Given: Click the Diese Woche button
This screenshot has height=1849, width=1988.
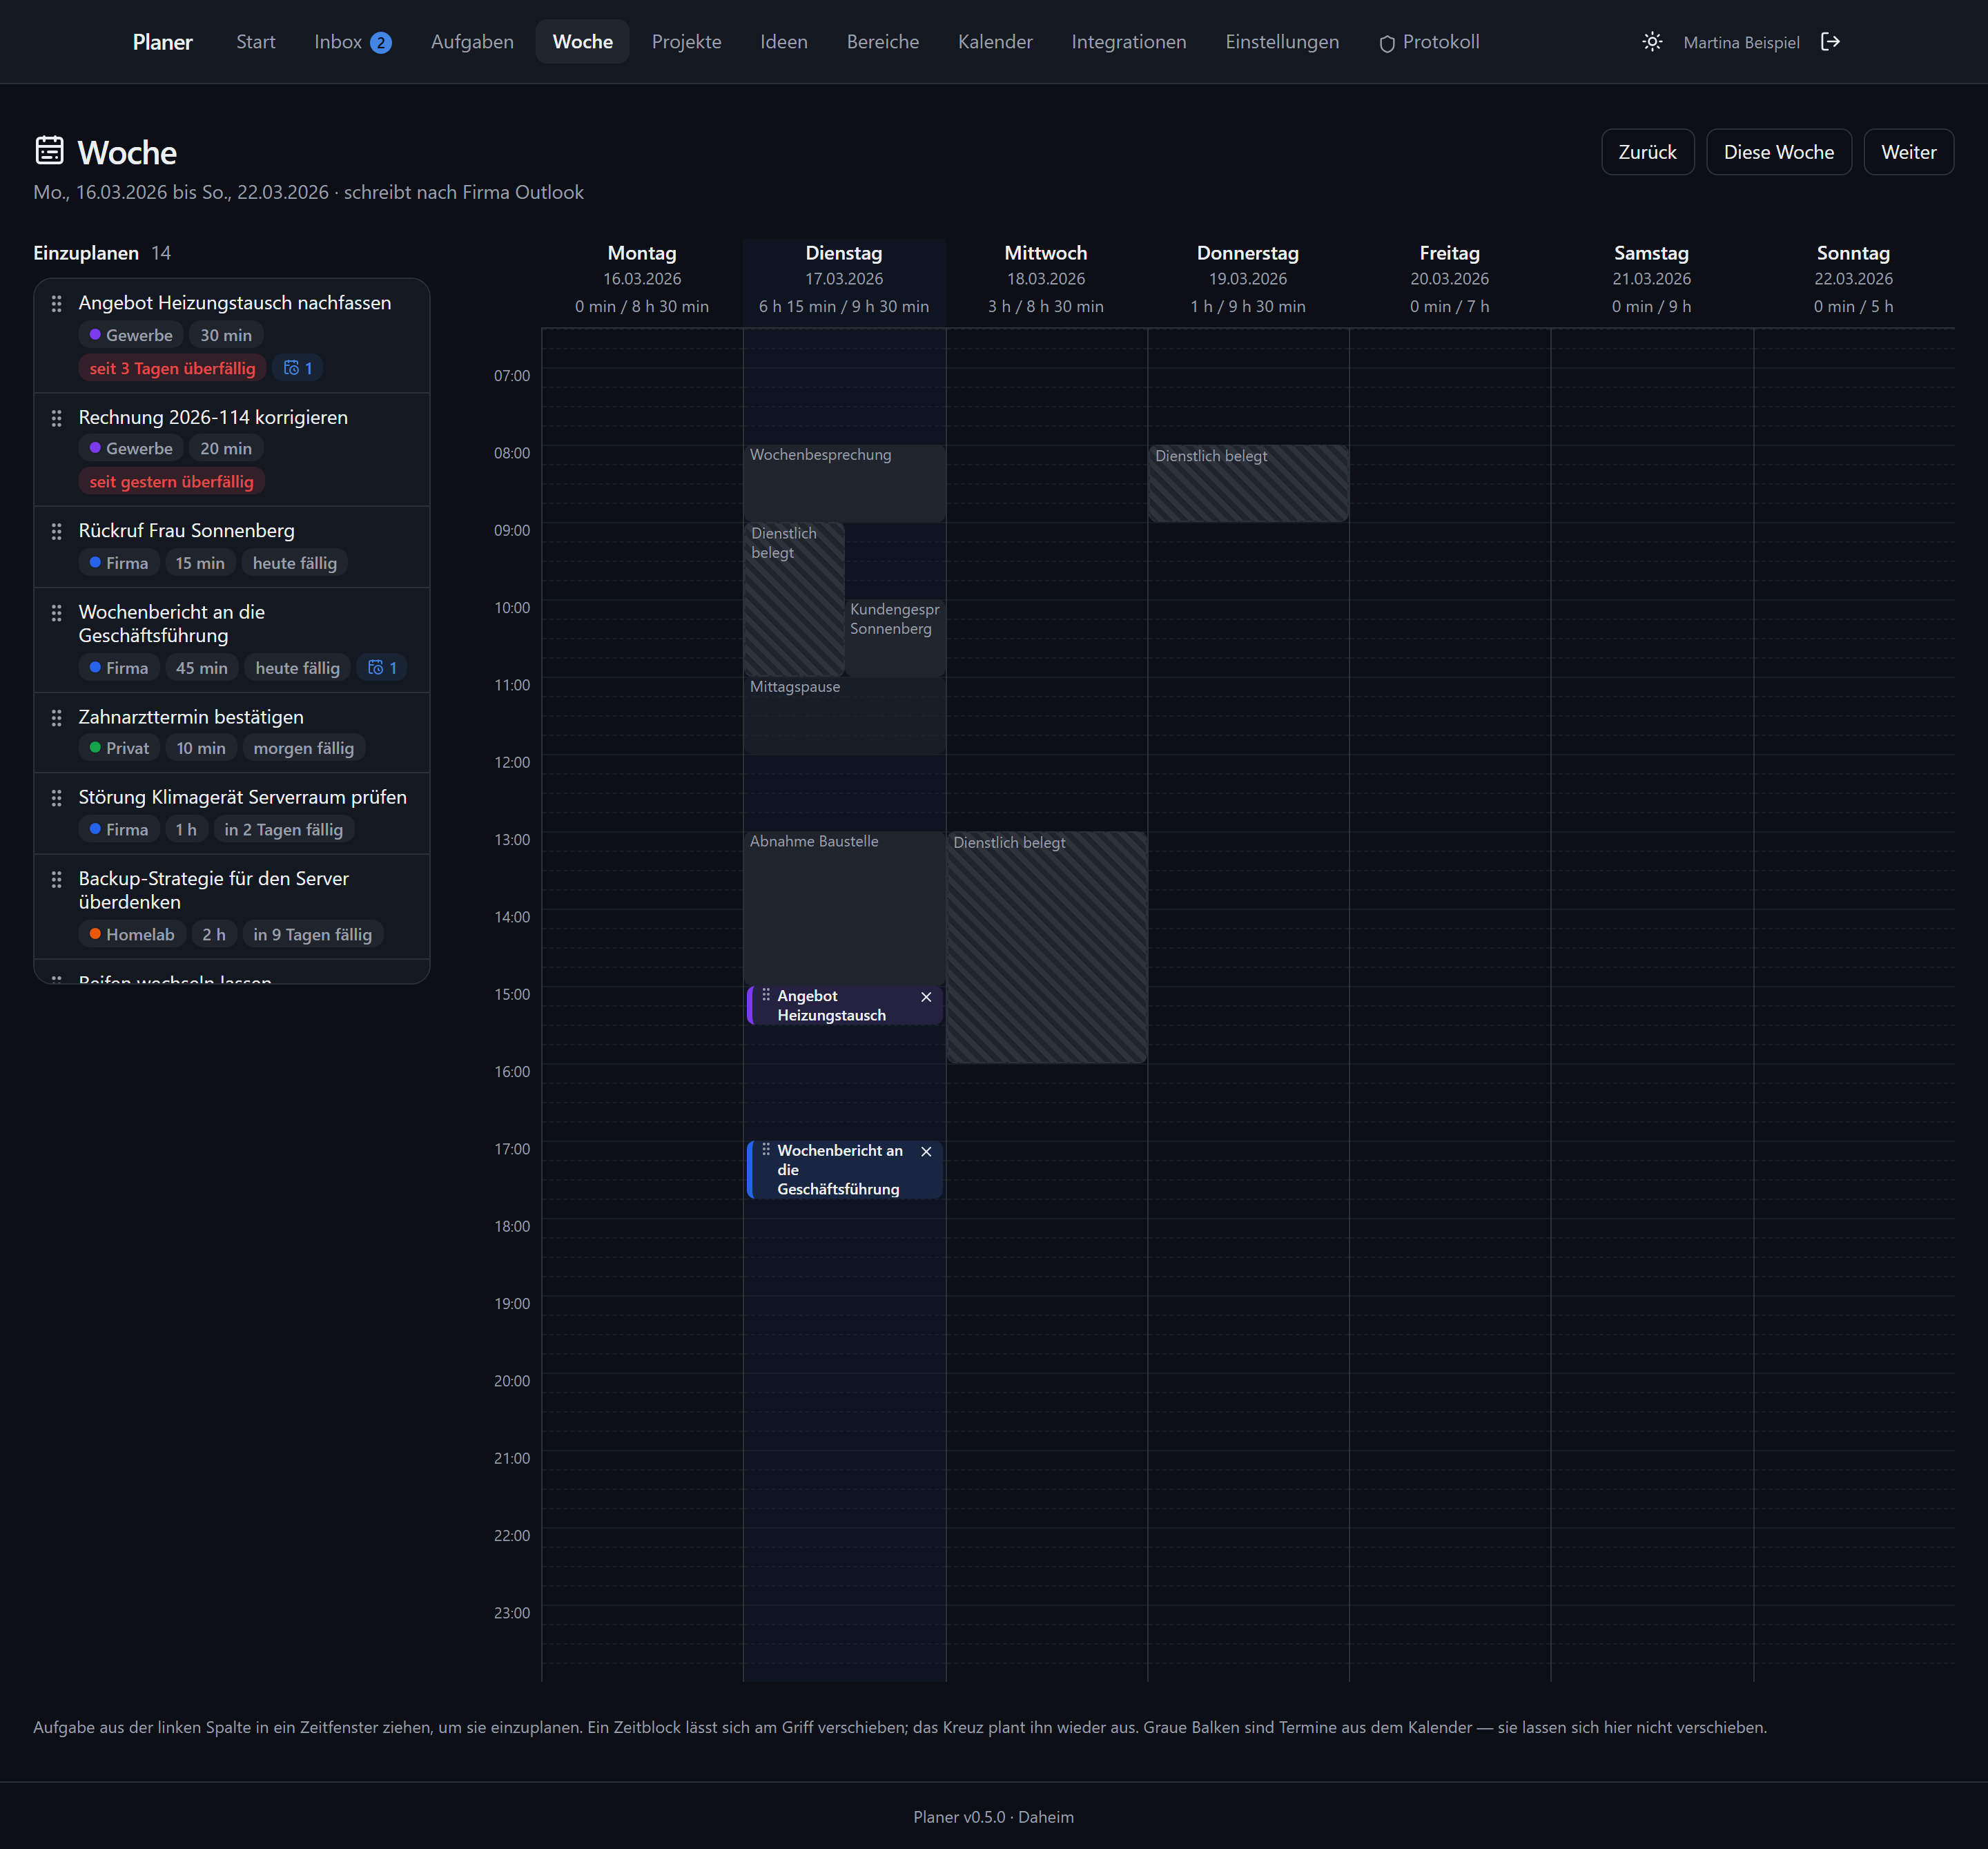Looking at the screenshot, I should pyautogui.click(x=1778, y=152).
